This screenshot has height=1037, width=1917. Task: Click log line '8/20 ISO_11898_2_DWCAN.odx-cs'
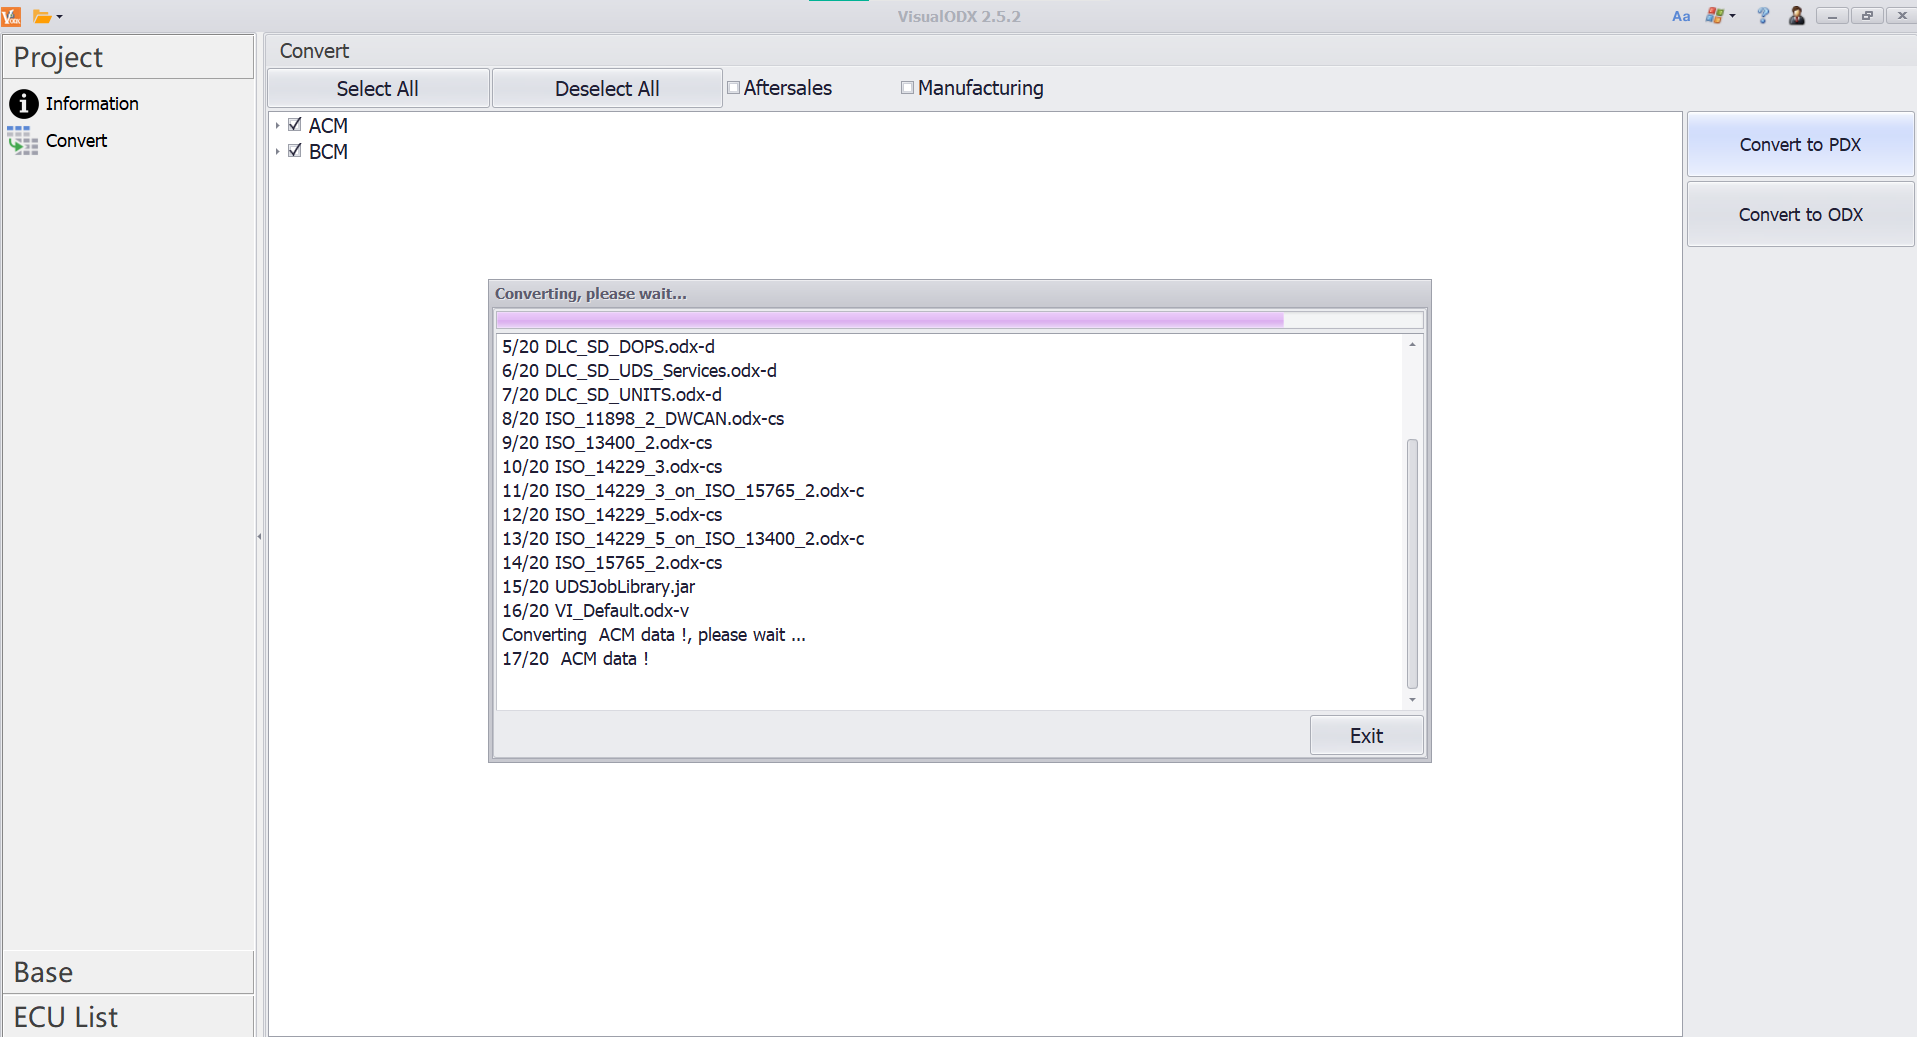point(643,419)
